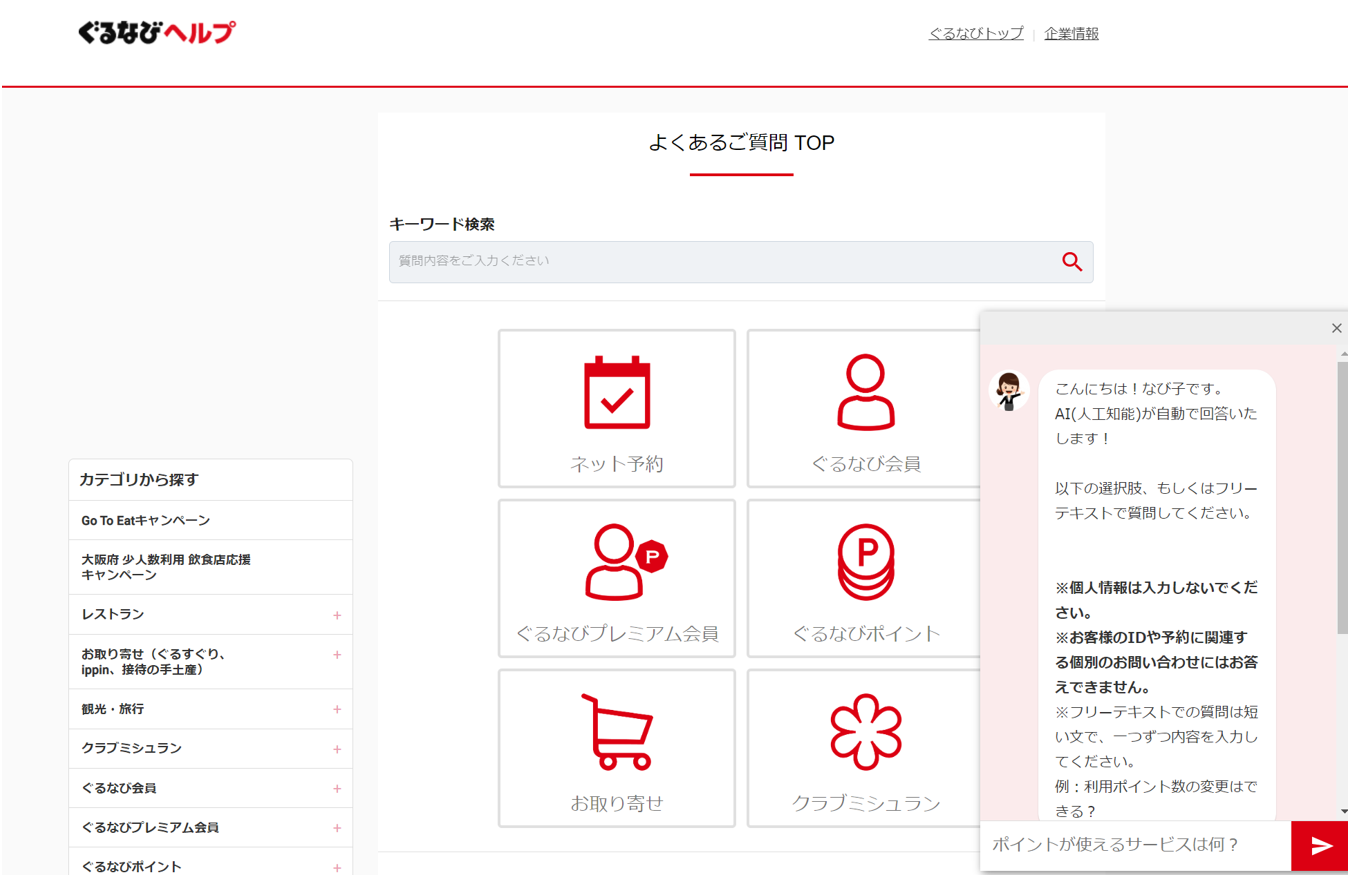1349x887 pixels.
Task: Click the こんにちは！なび子です chat greeting
Action: click(x=1139, y=389)
